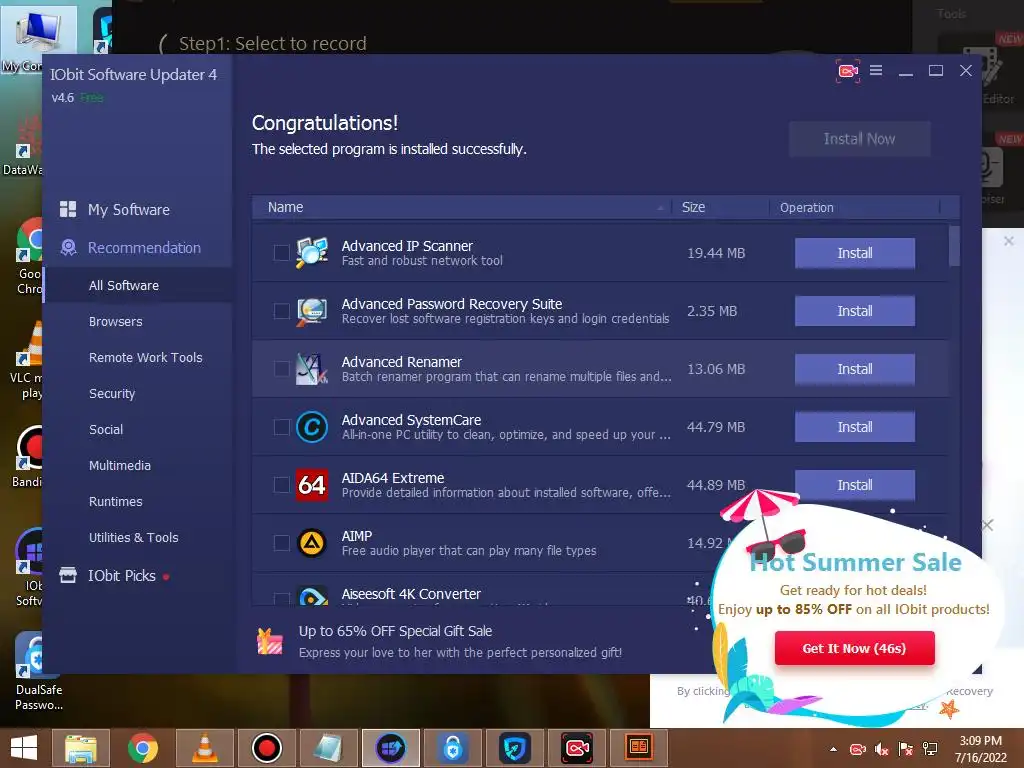Open the Windows Start button
1024x768 pixels.
click(24, 747)
